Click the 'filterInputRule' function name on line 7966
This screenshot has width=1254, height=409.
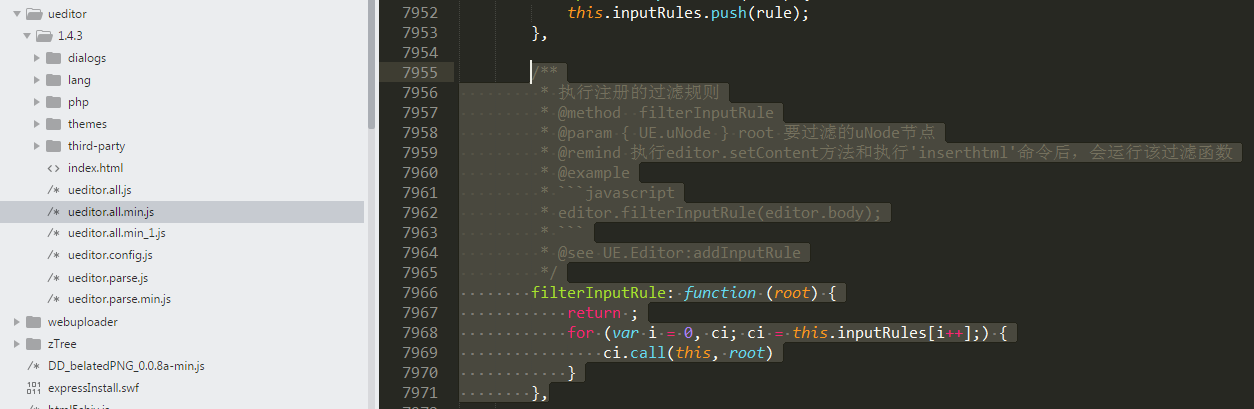[x=598, y=292]
